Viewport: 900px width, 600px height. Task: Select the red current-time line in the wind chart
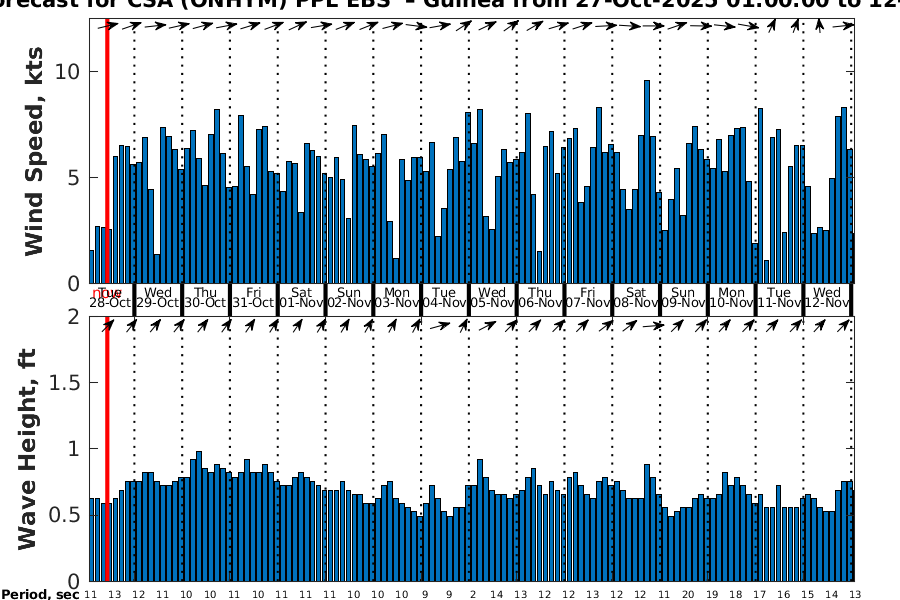pyautogui.click(x=107, y=150)
